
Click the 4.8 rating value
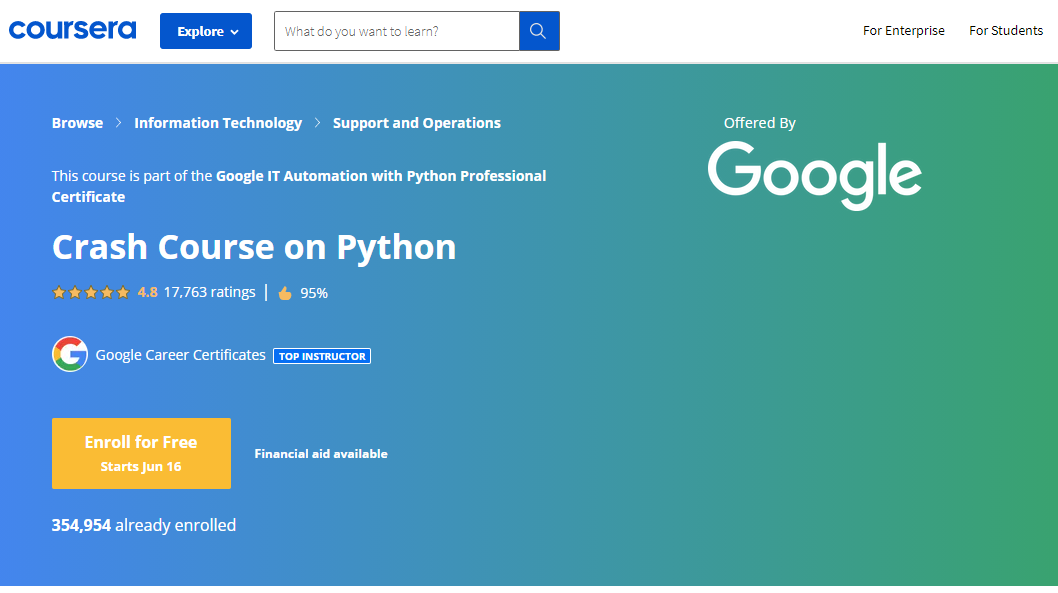coord(147,292)
